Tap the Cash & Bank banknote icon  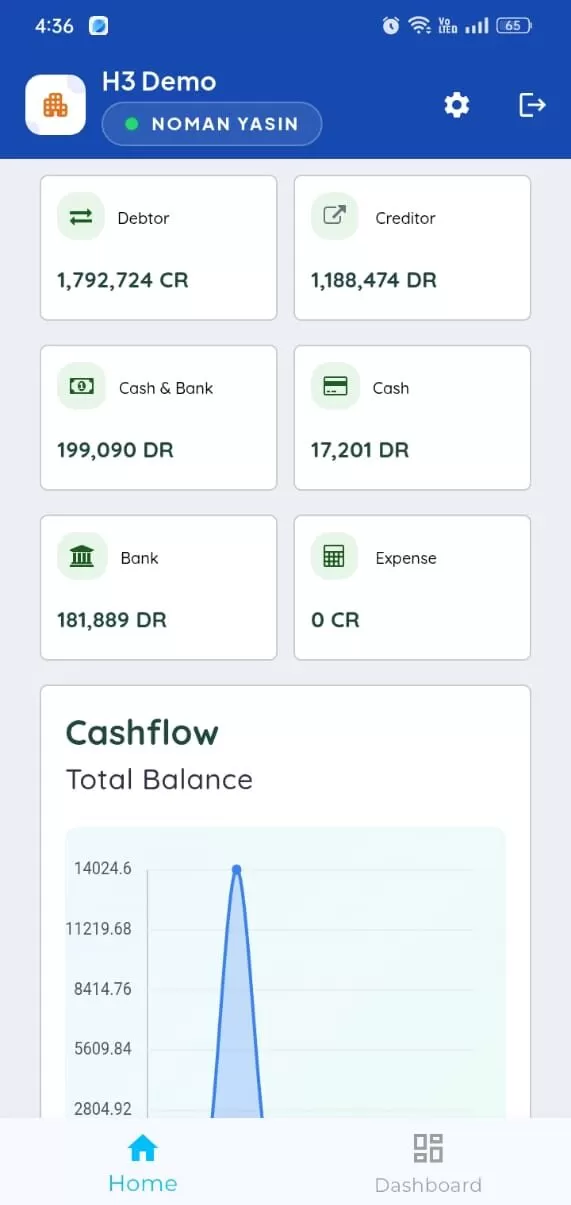pyautogui.click(x=81, y=386)
